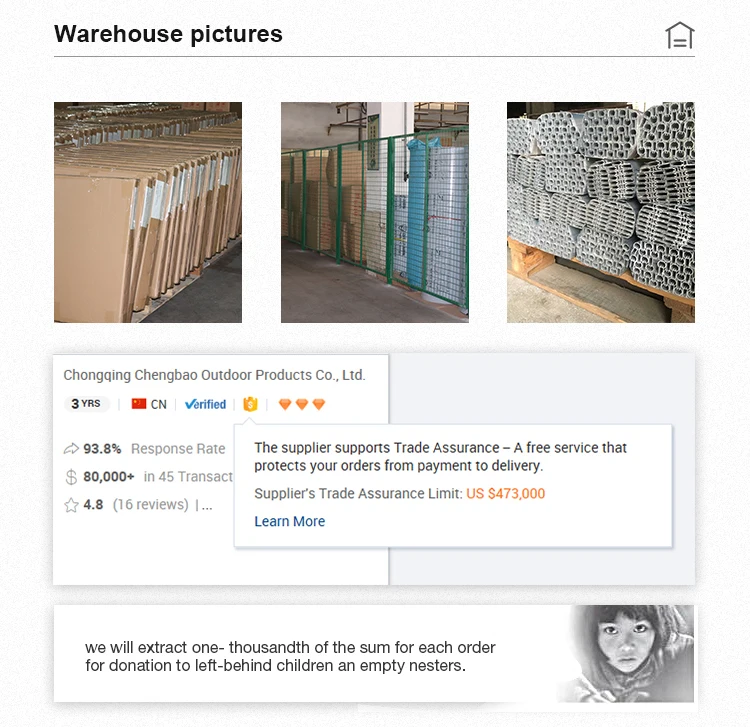
Task: Click the middle orange diamond icon
Action: 302,404
